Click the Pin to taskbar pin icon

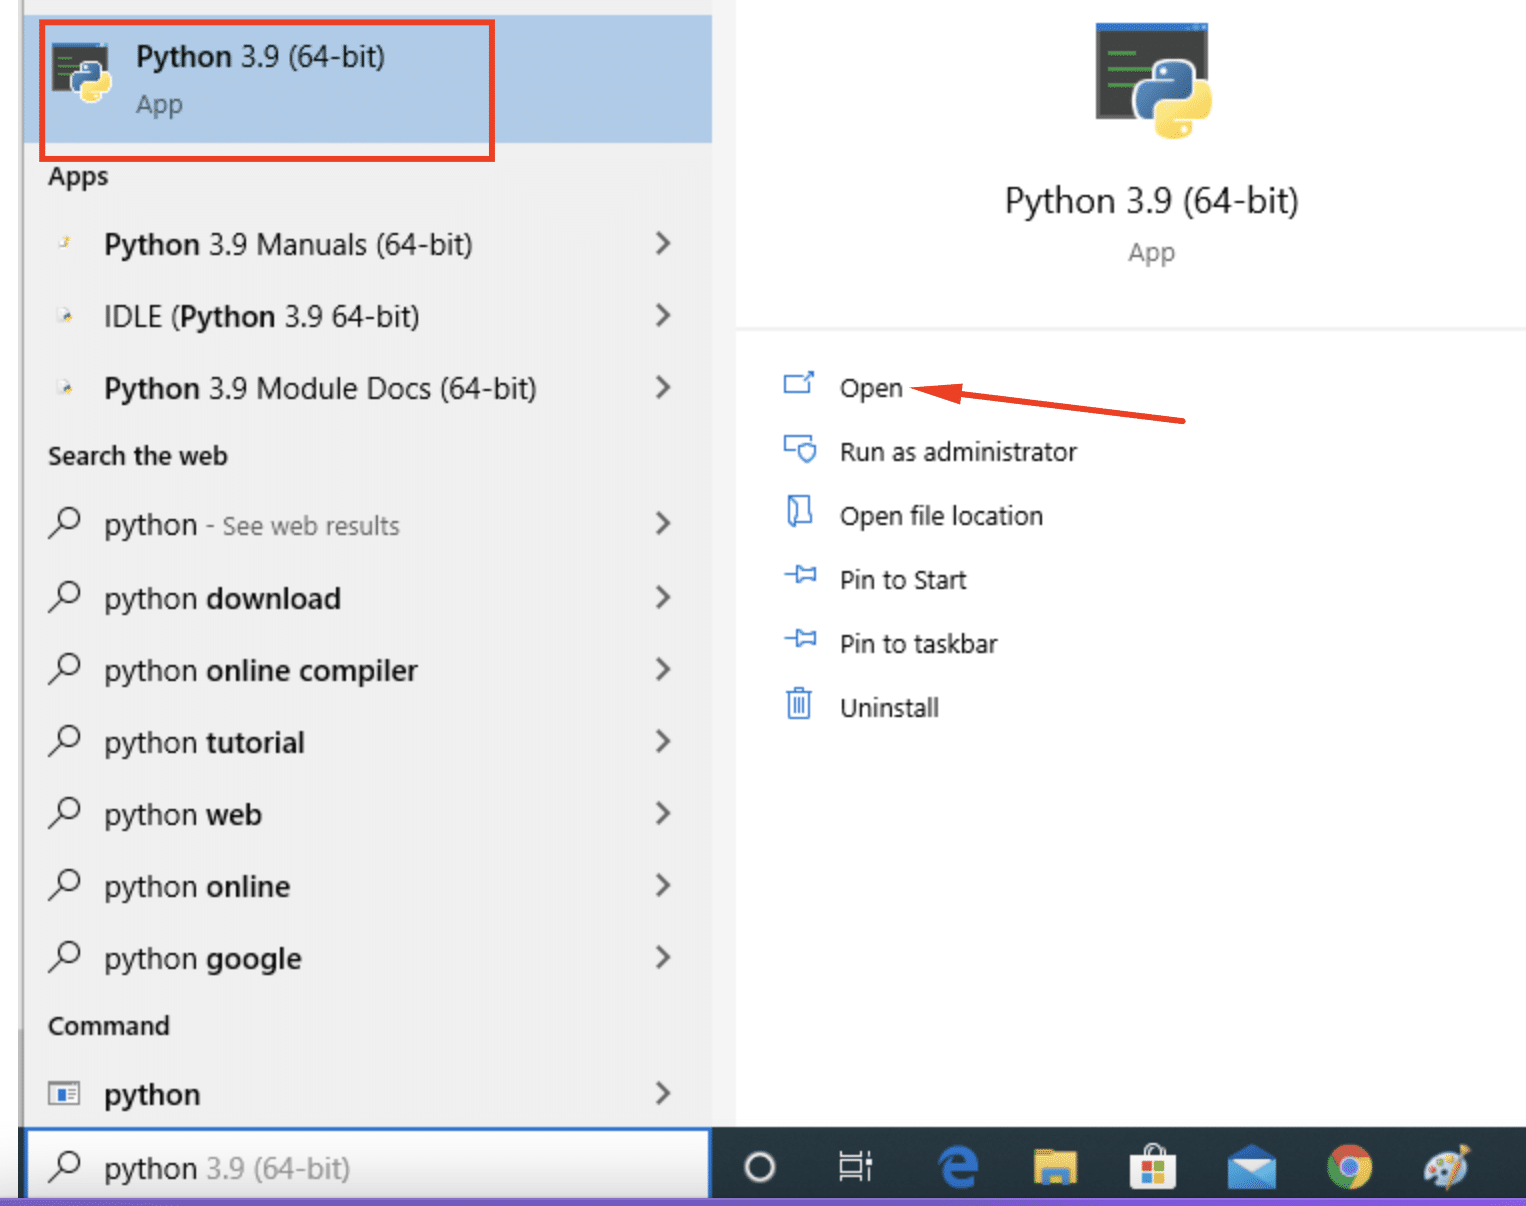(x=800, y=639)
